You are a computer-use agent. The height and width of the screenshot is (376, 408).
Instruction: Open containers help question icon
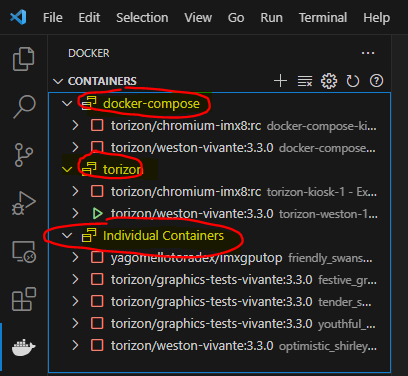(376, 81)
